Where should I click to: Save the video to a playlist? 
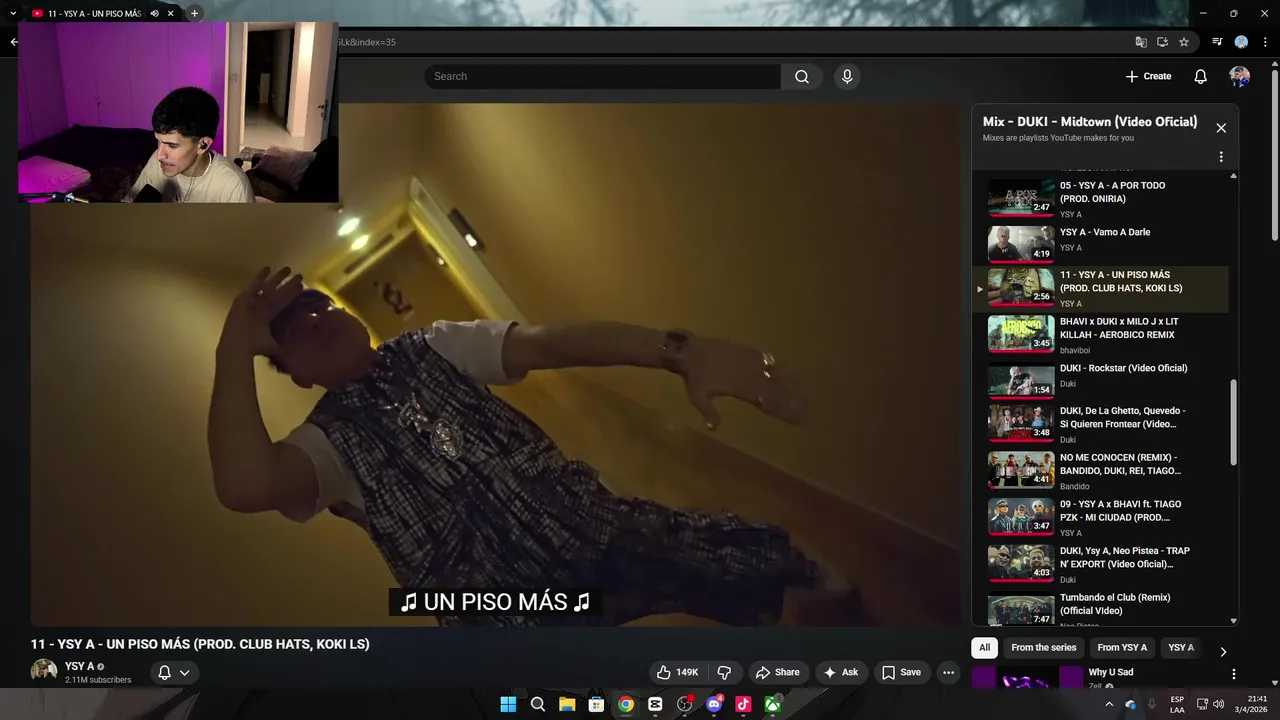(900, 673)
